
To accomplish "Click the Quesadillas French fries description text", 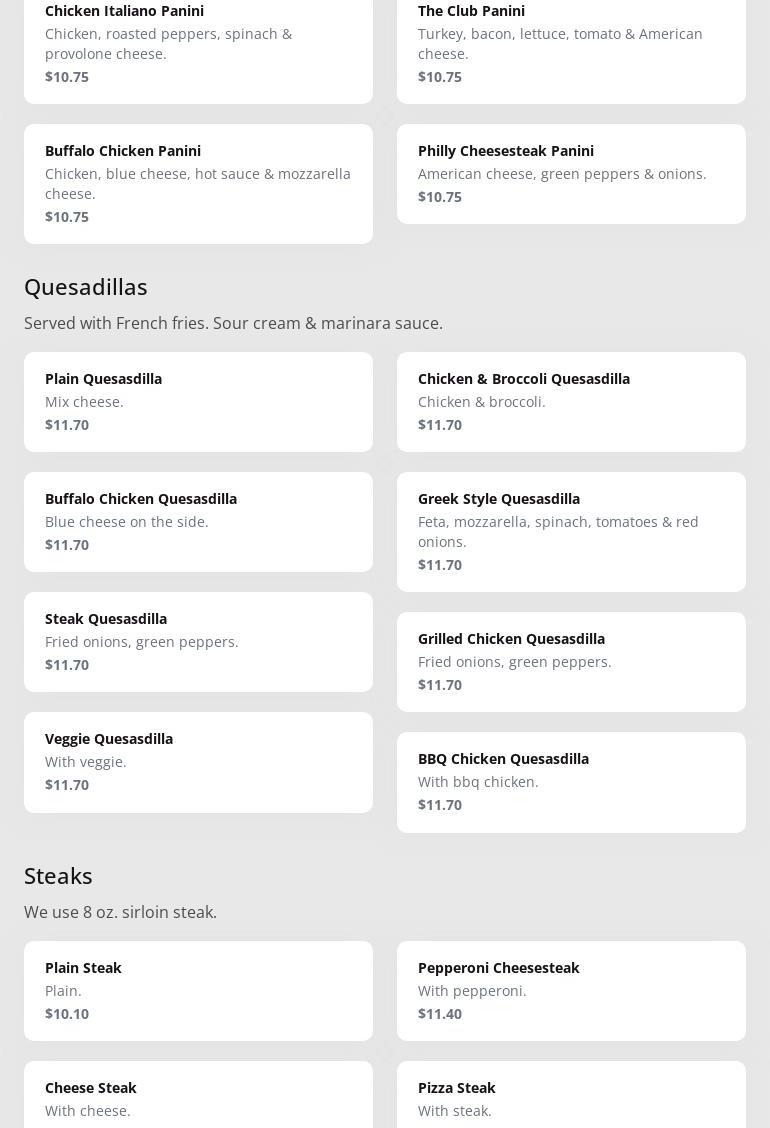I will pyautogui.click(x=233, y=323).
